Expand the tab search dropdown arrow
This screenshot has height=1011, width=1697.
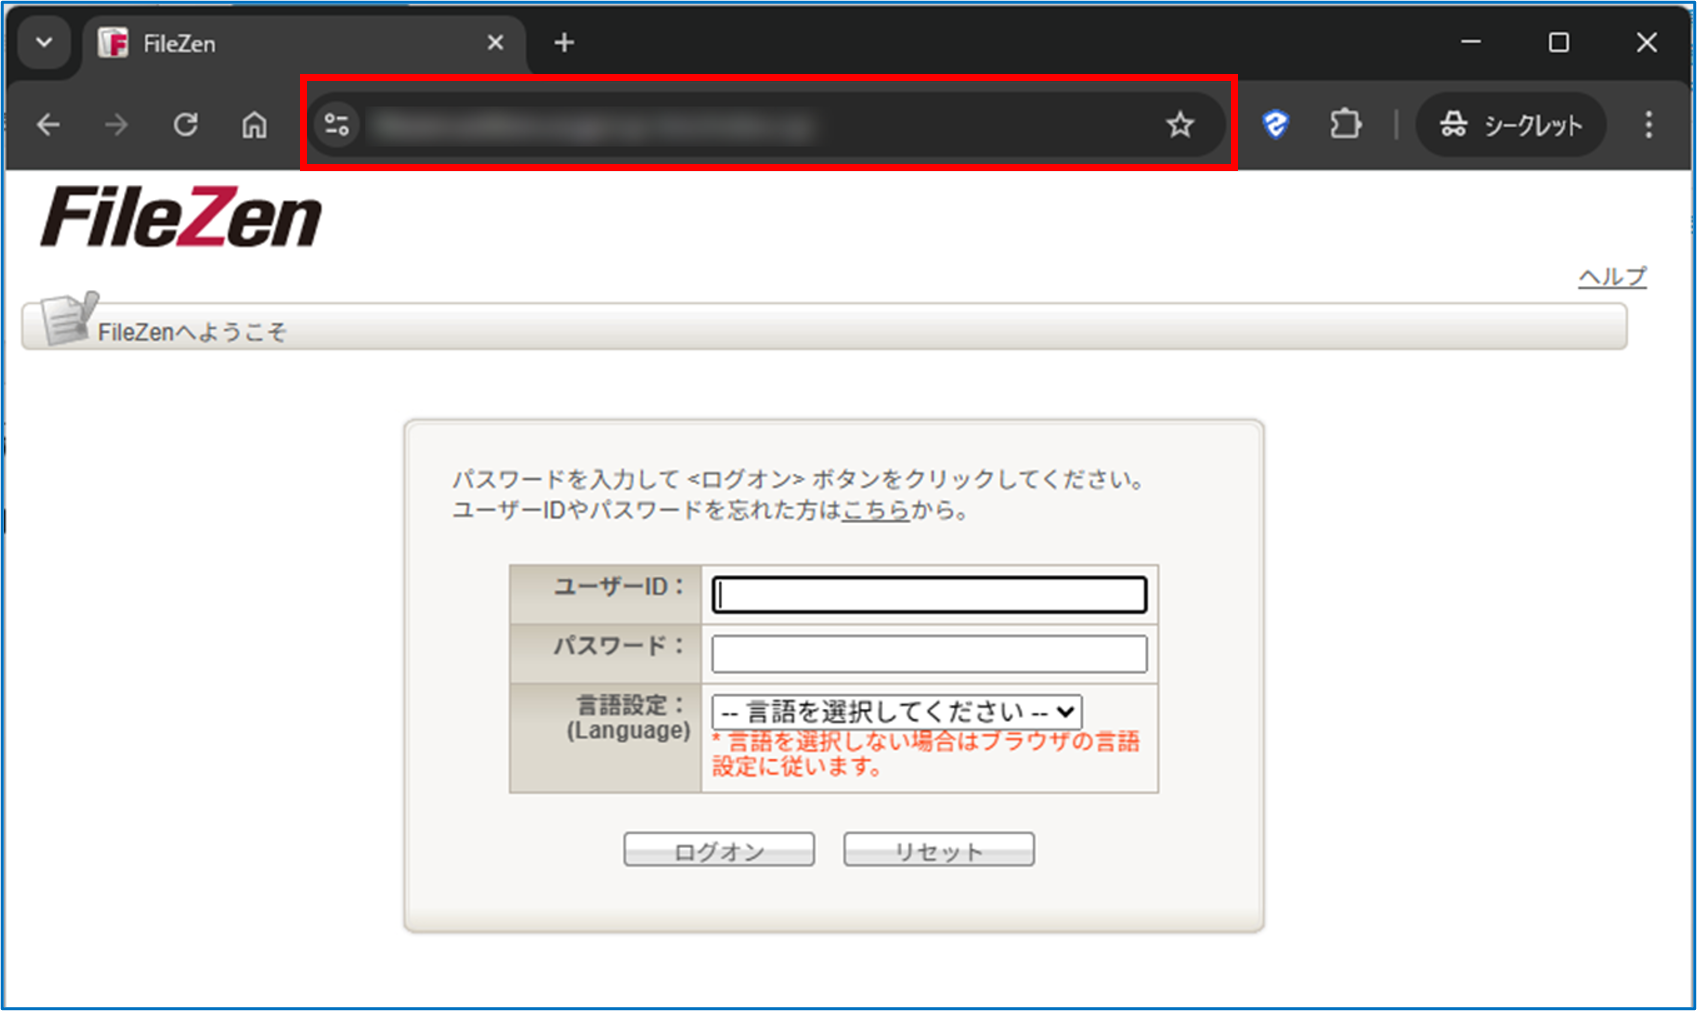pos(44,43)
